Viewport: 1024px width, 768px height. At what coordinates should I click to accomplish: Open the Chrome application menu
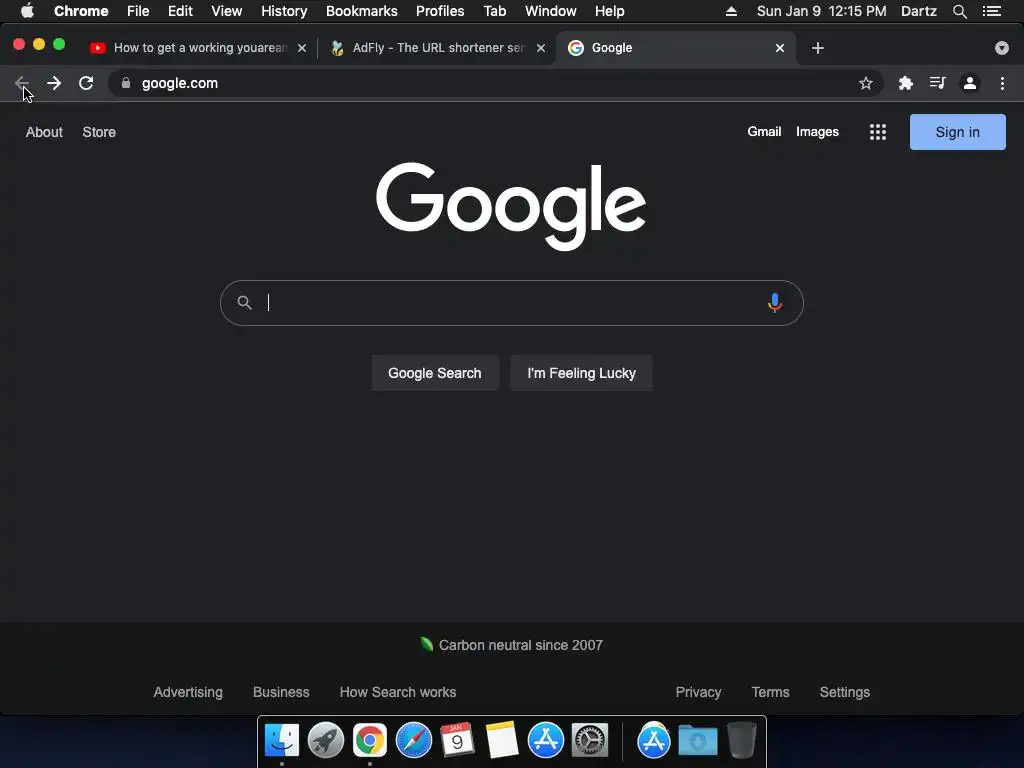tap(81, 11)
